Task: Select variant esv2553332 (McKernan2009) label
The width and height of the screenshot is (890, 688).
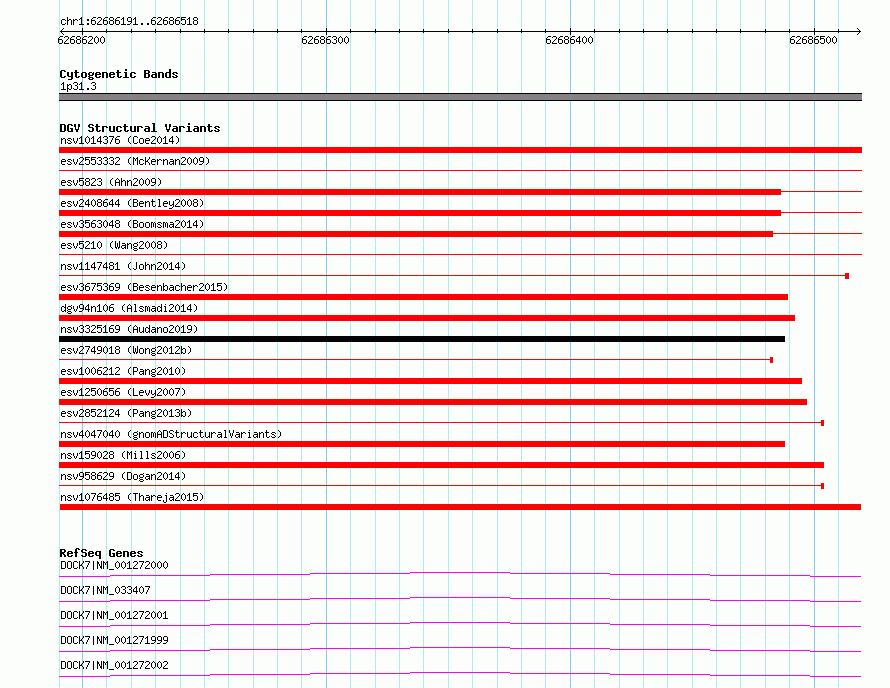Action: click(x=135, y=161)
